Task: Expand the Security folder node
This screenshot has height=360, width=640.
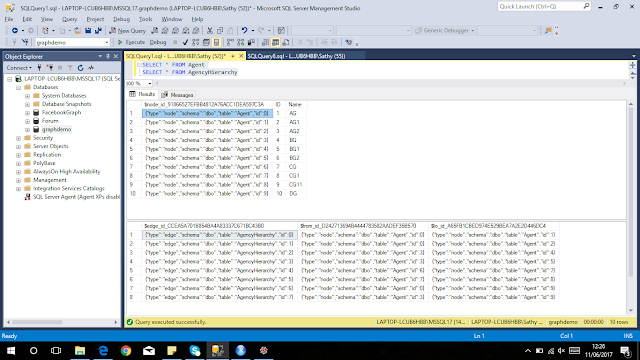Action: click(18, 138)
